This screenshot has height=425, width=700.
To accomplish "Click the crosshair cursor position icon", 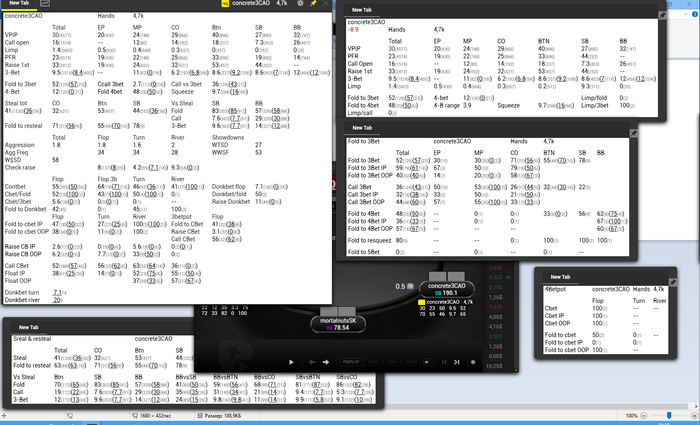I will (x=4, y=416).
